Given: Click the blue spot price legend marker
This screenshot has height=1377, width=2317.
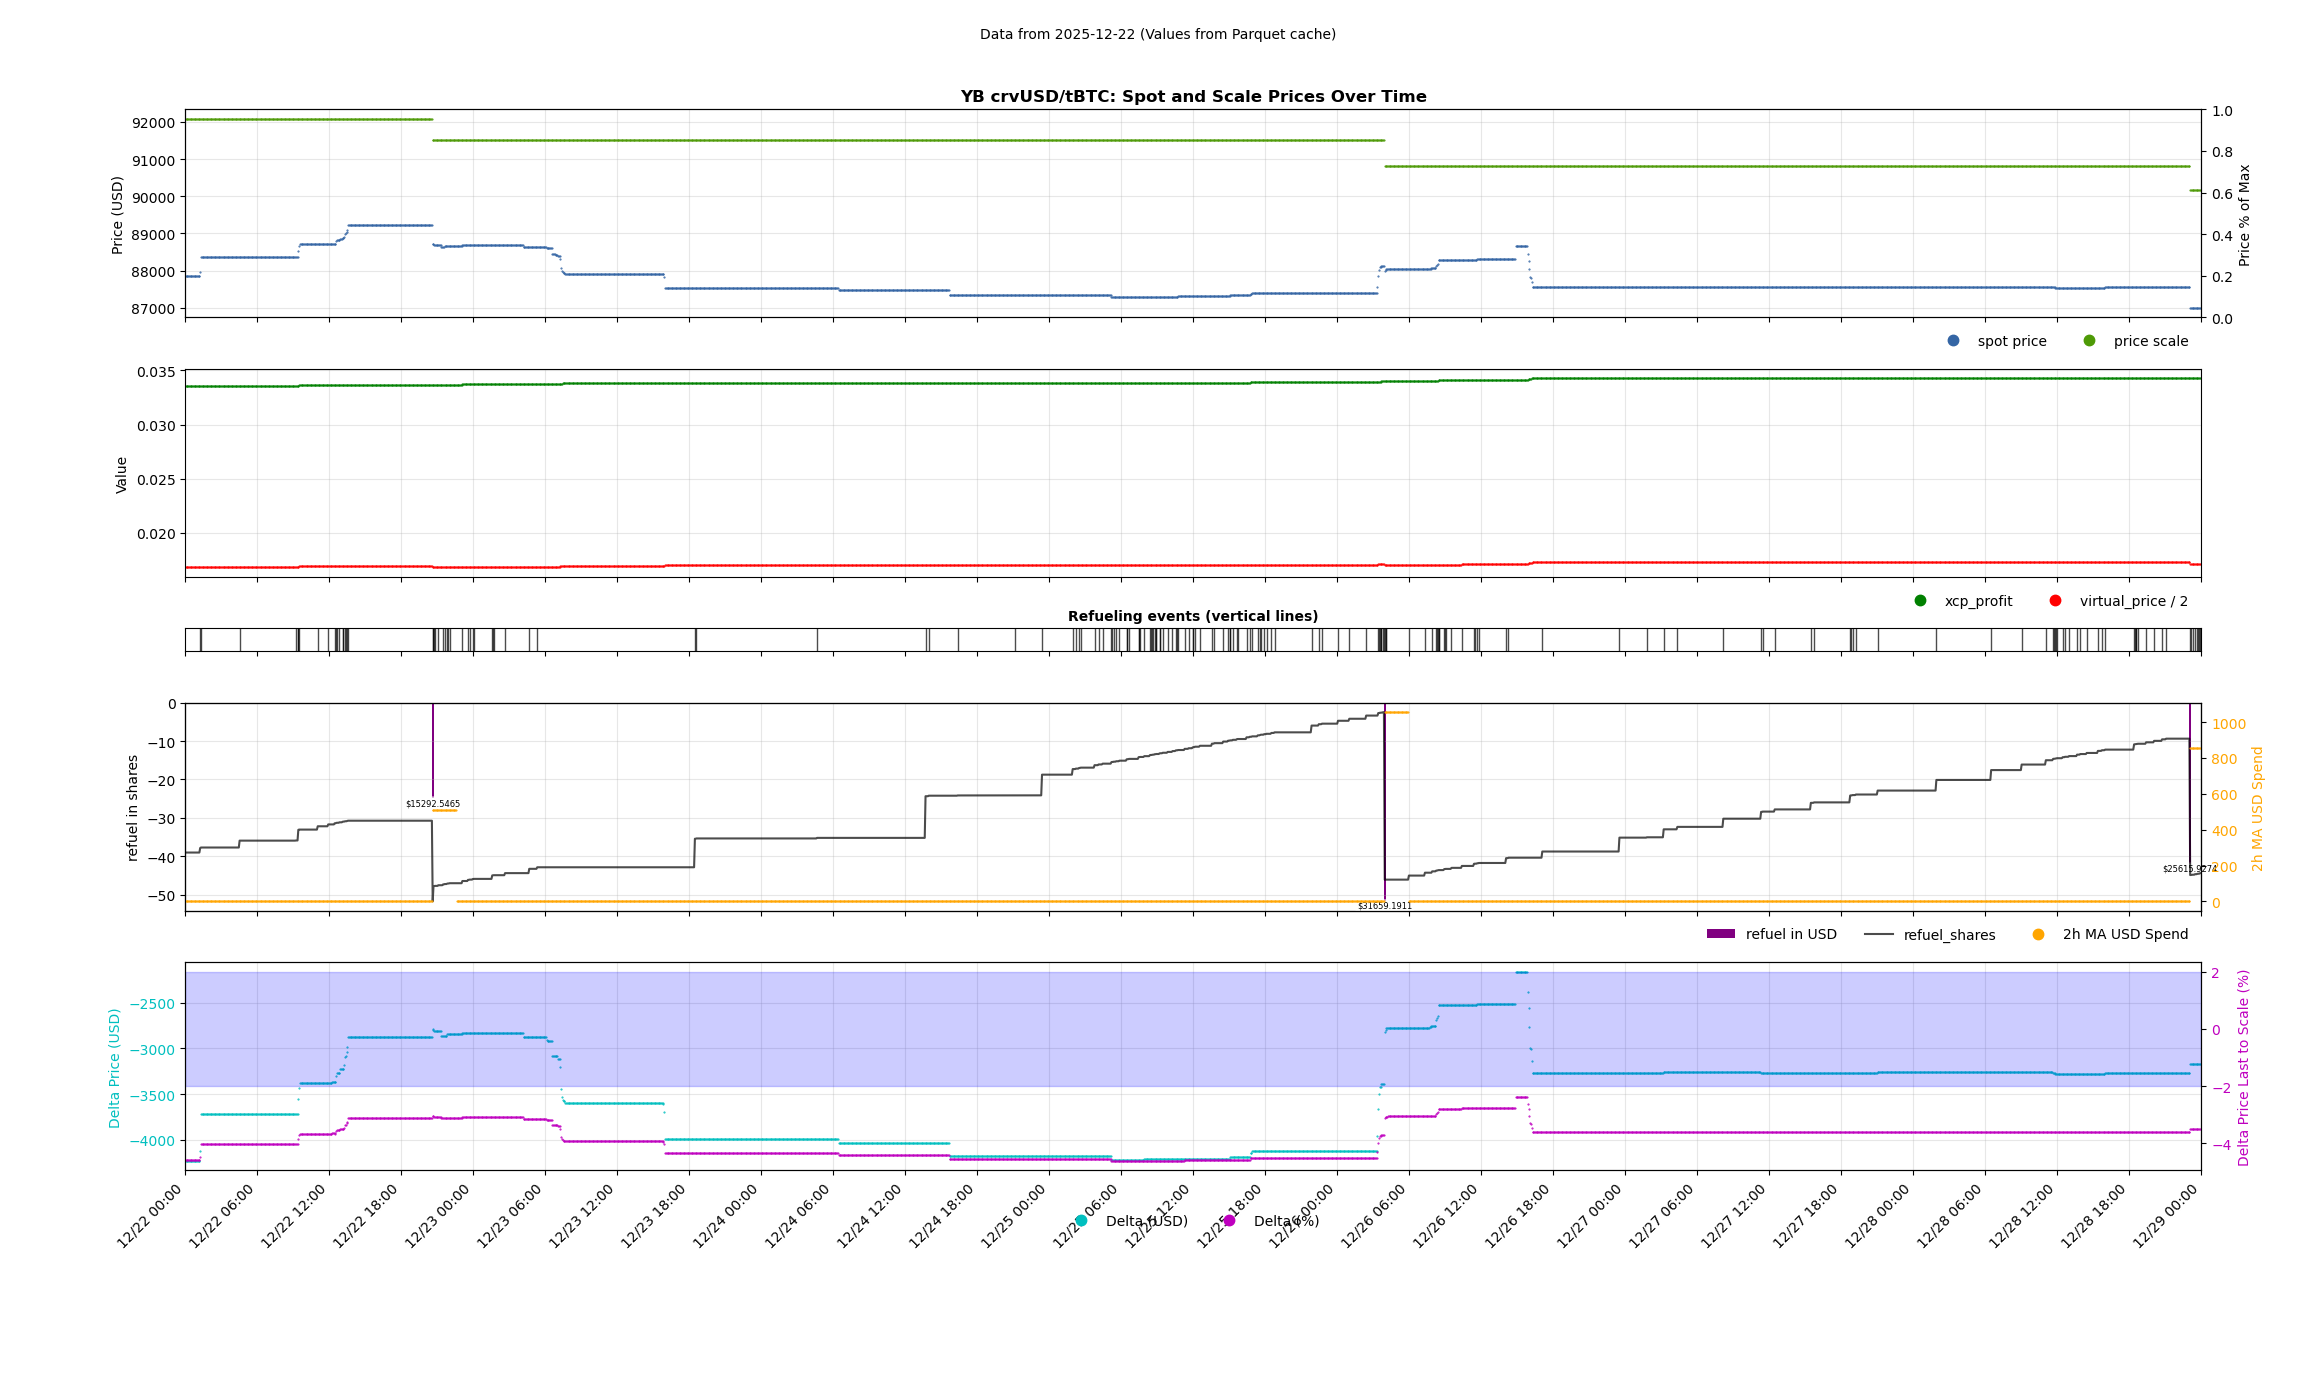Looking at the screenshot, I should pyautogui.click(x=1953, y=341).
